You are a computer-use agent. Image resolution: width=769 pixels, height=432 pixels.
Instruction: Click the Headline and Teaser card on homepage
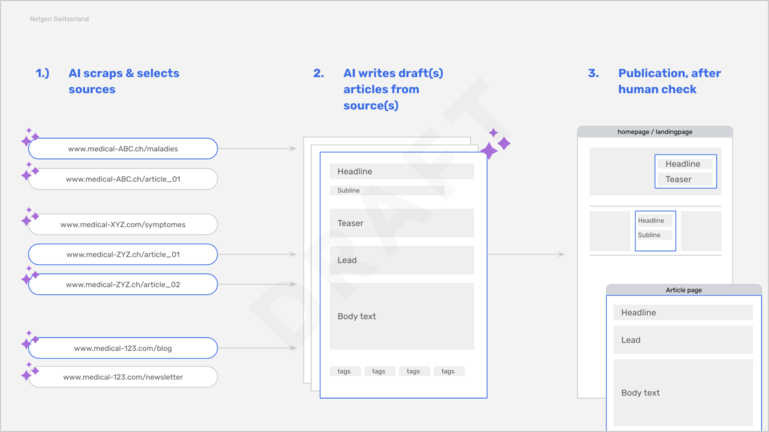pyautogui.click(x=685, y=171)
